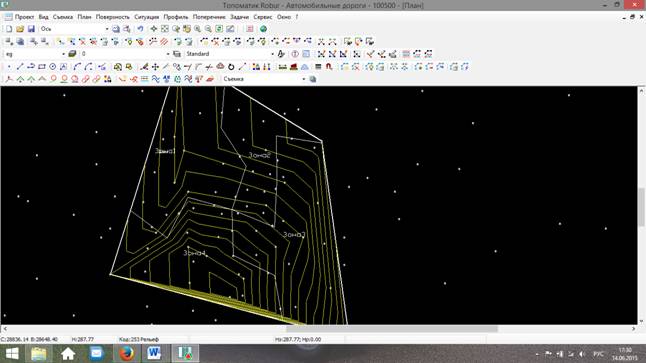
Task: Select the draw circle tool
Action: 53,67
